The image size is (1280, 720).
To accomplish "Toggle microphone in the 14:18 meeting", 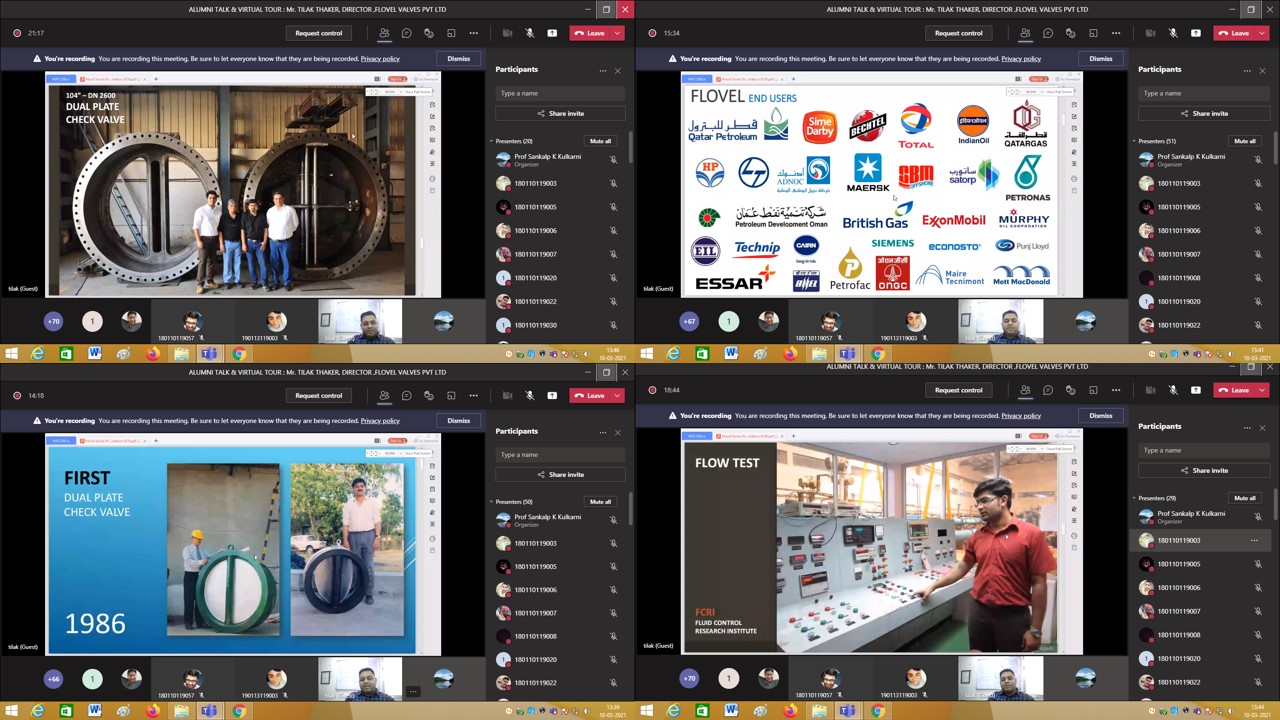I will tap(530, 395).
